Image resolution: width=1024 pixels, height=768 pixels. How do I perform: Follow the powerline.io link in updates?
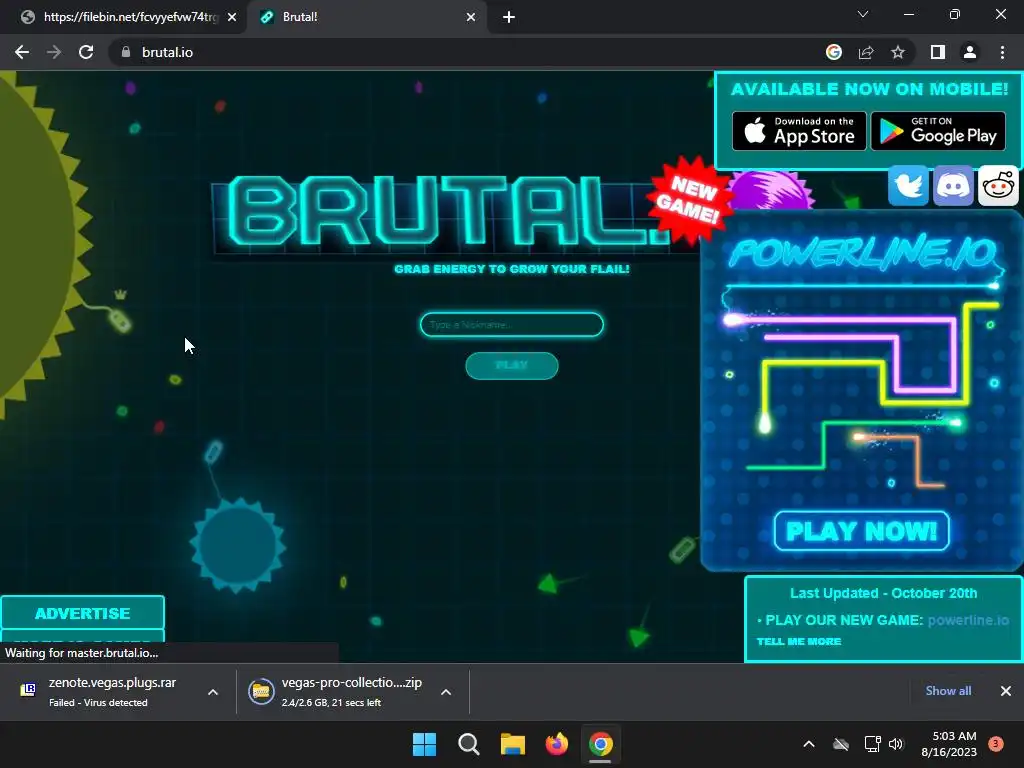click(968, 620)
